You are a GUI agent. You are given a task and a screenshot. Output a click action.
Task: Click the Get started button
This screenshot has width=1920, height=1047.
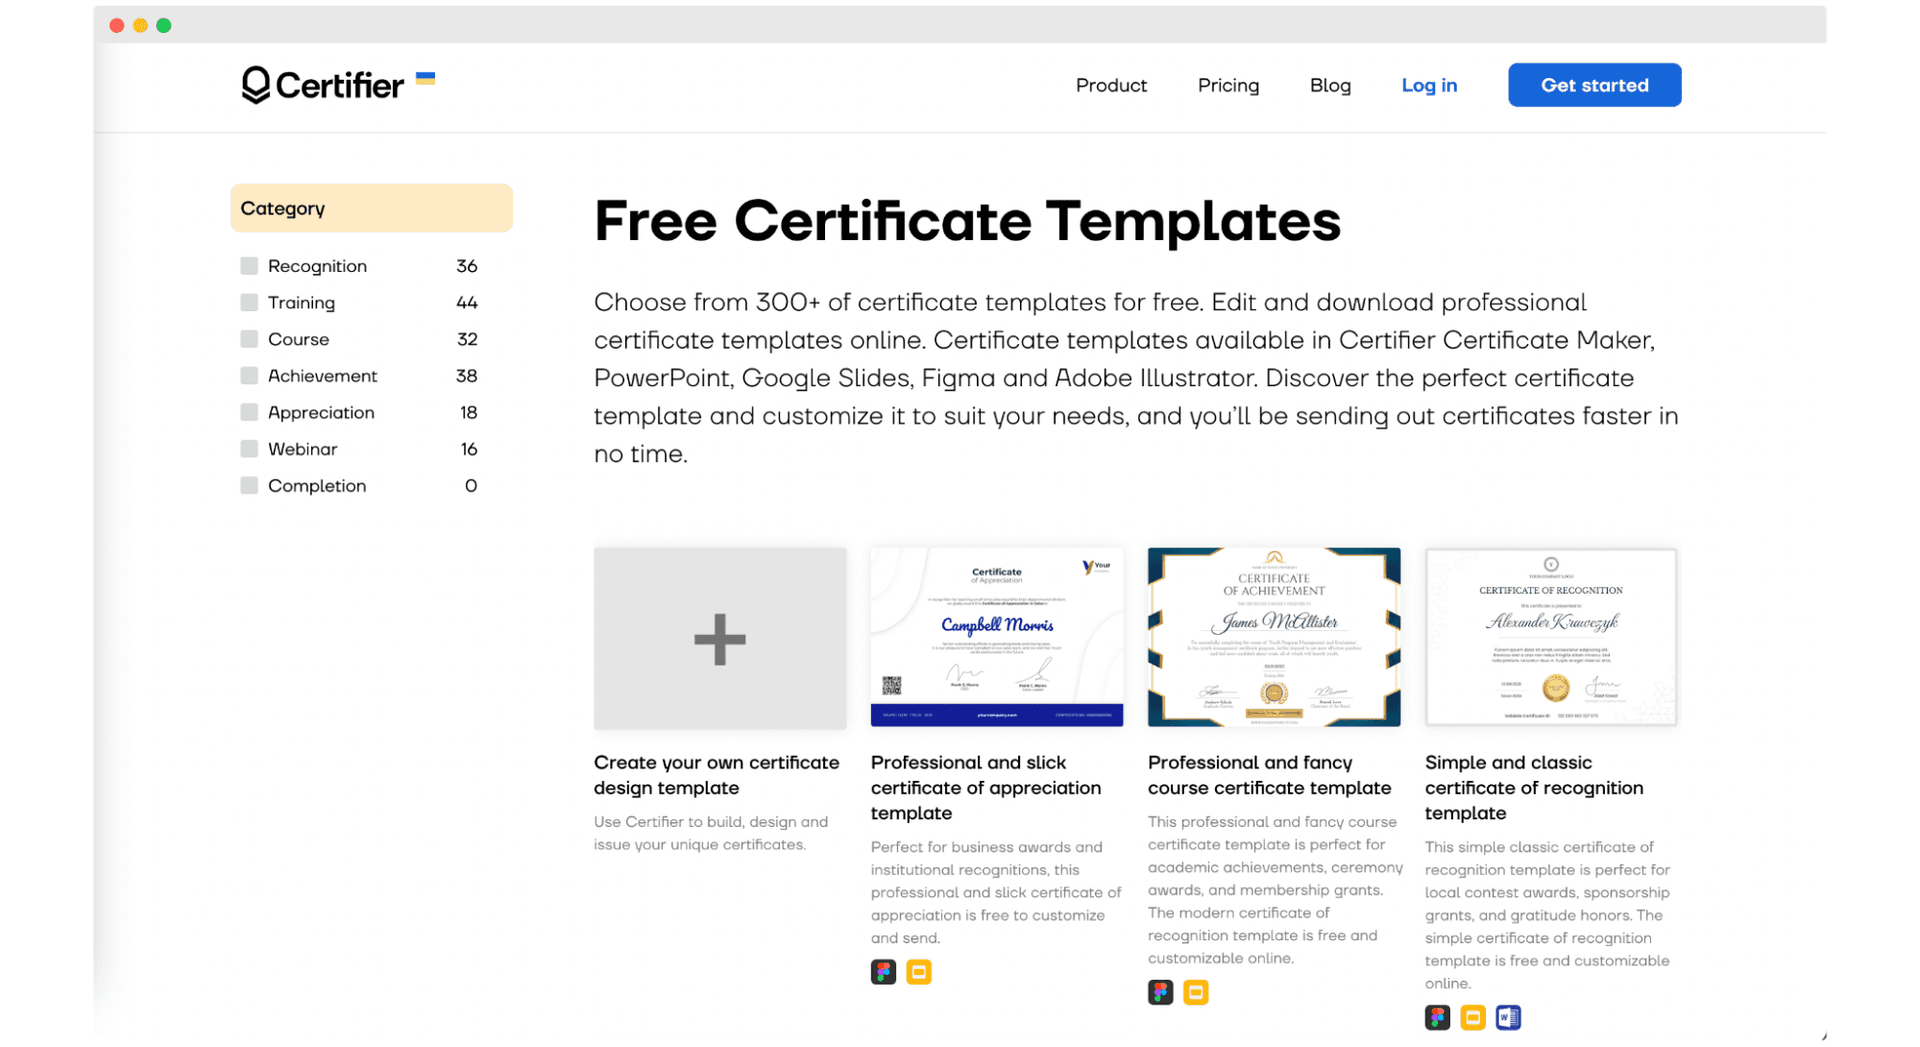click(x=1594, y=85)
